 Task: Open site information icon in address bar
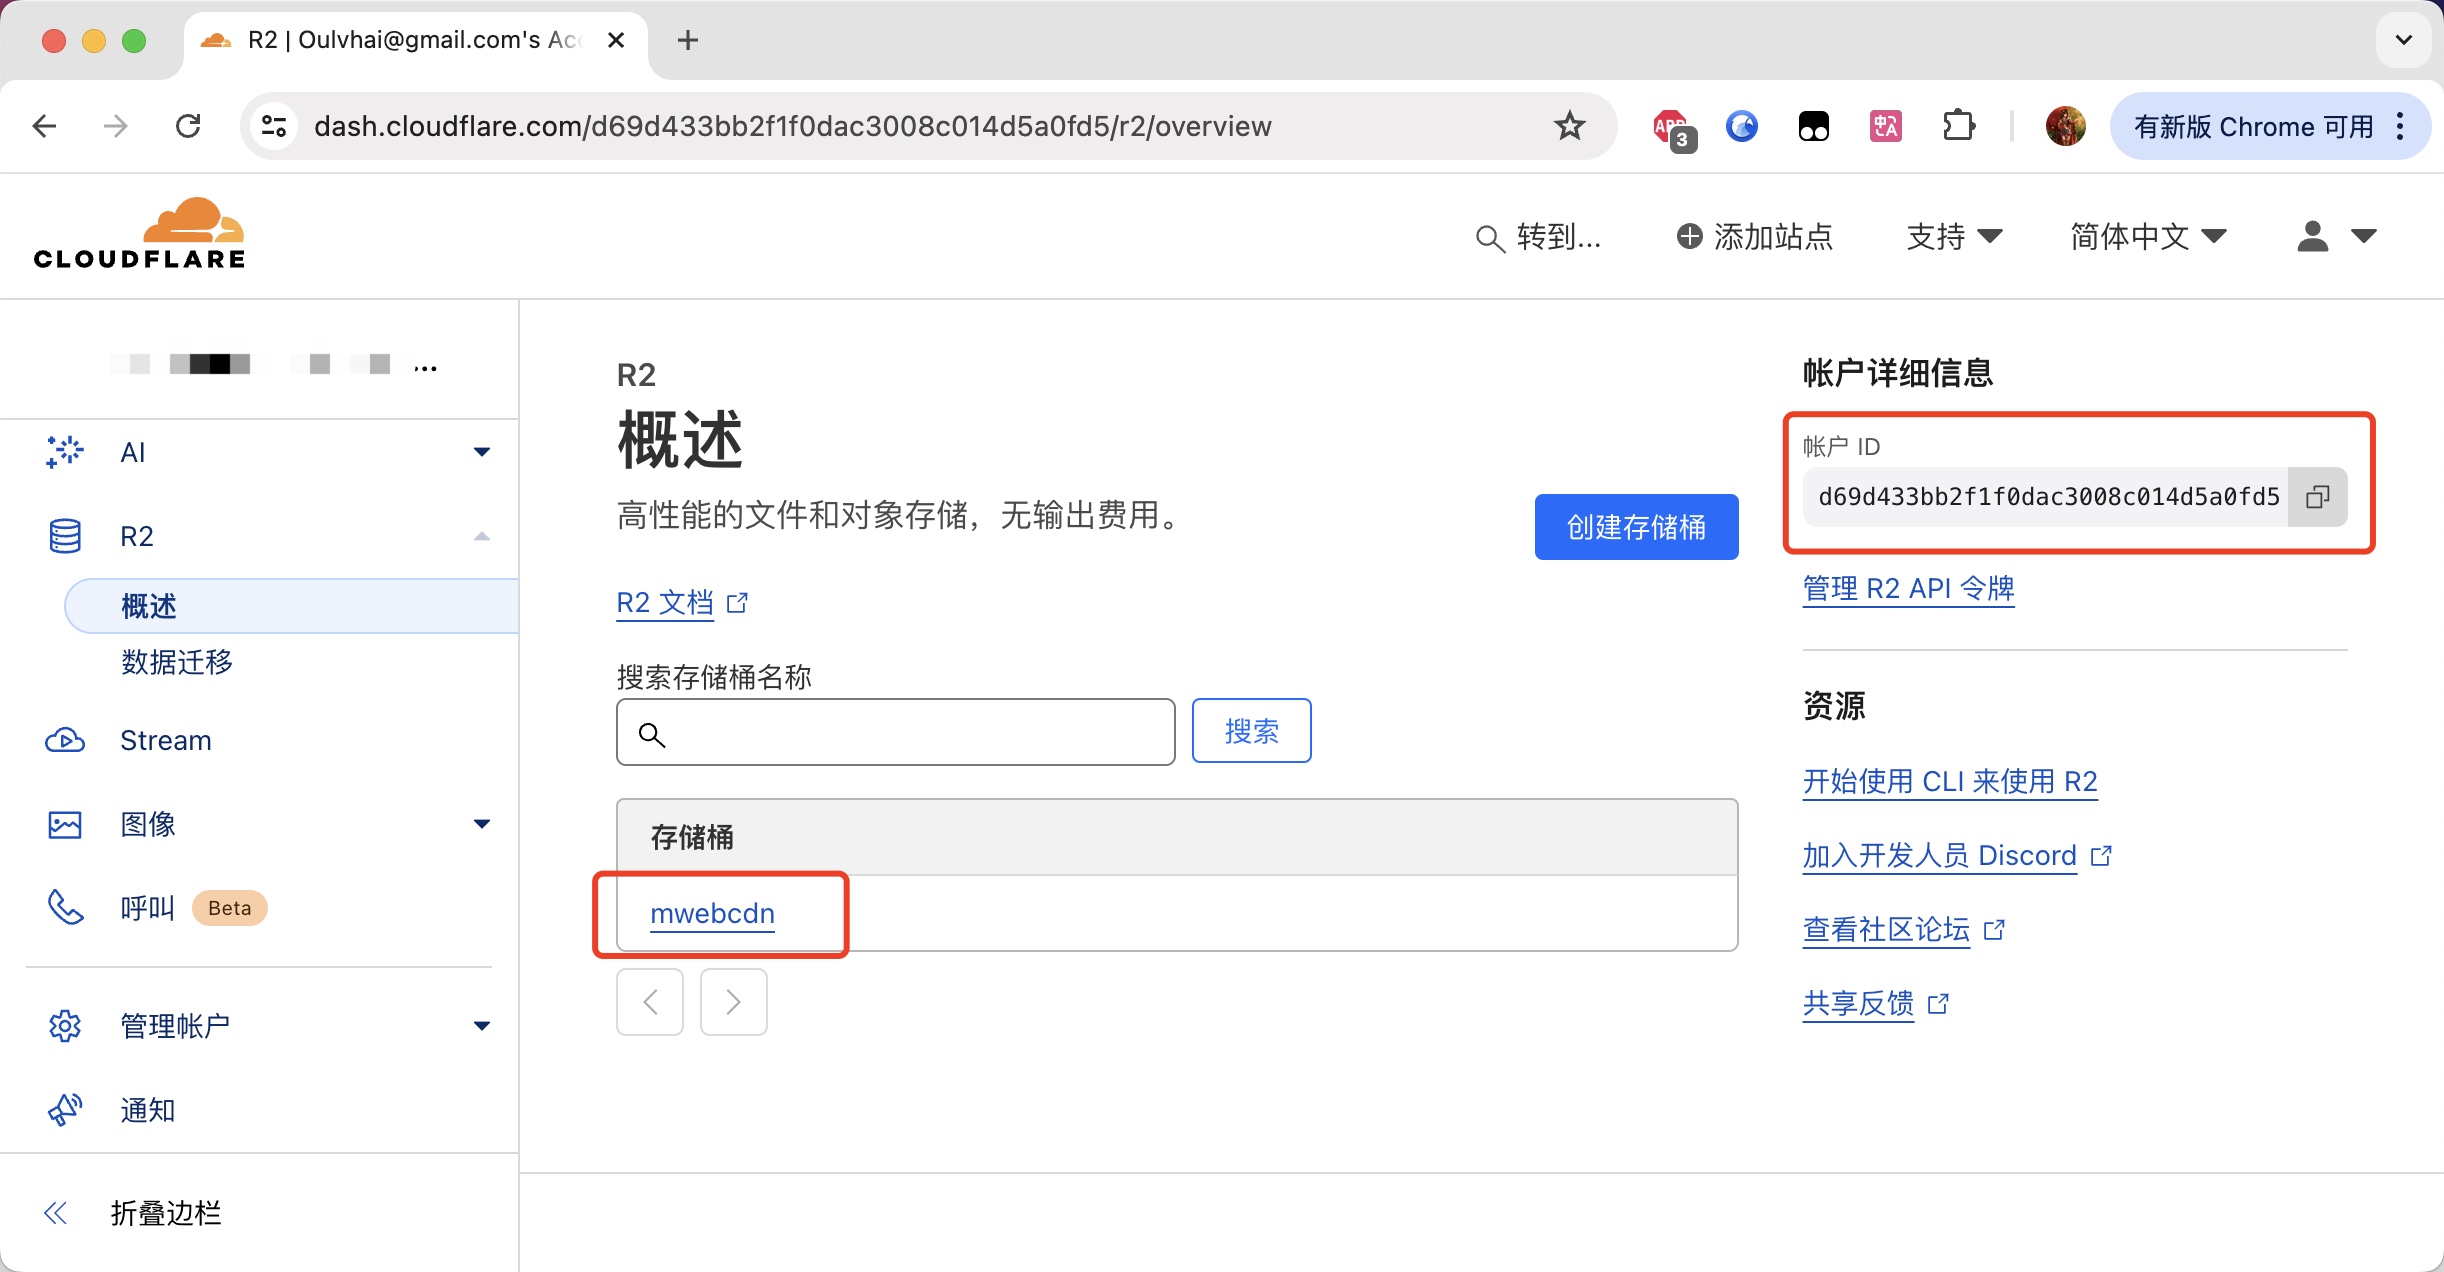(x=274, y=126)
